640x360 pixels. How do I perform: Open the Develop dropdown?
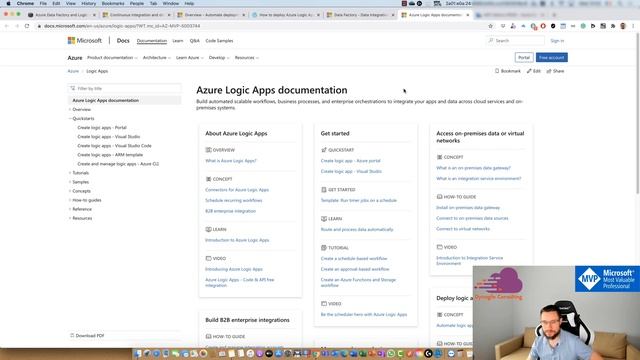pyautogui.click(x=219, y=58)
